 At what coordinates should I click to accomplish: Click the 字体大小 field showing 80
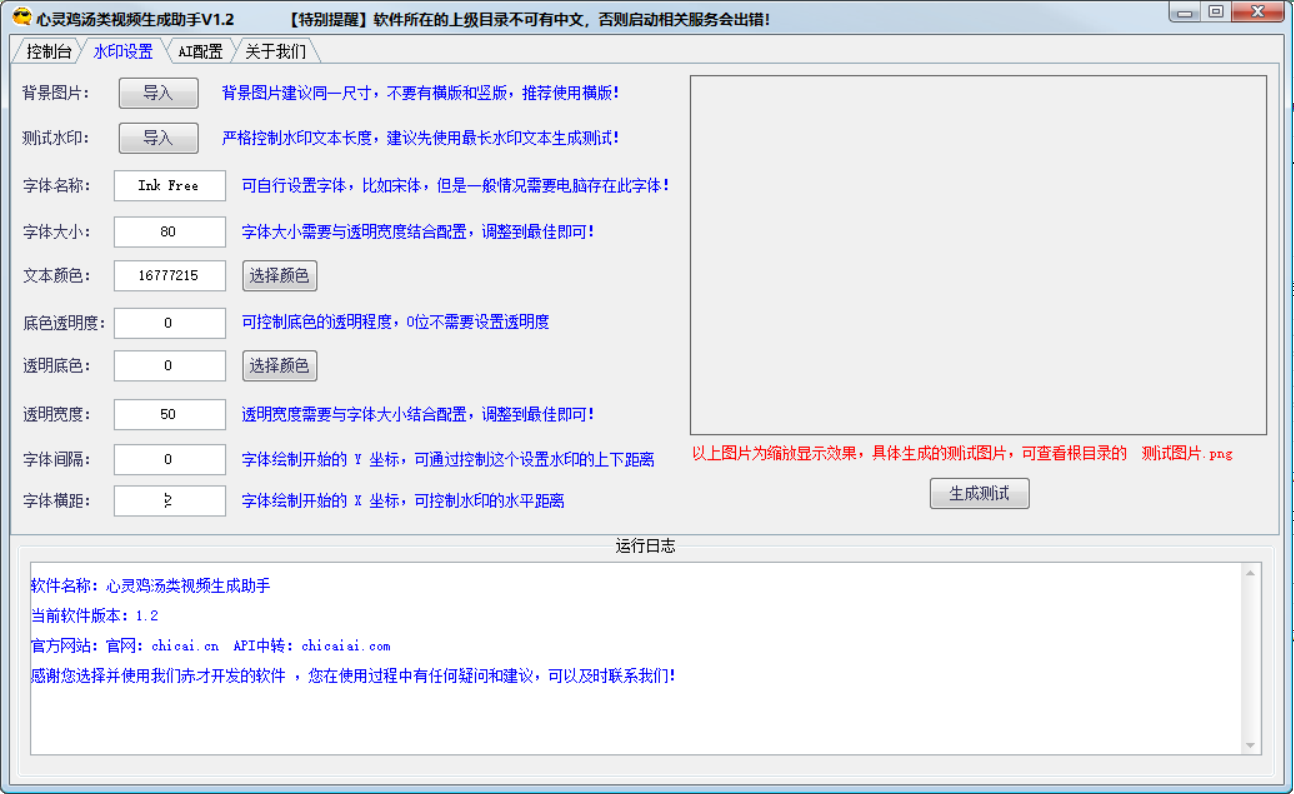170,232
